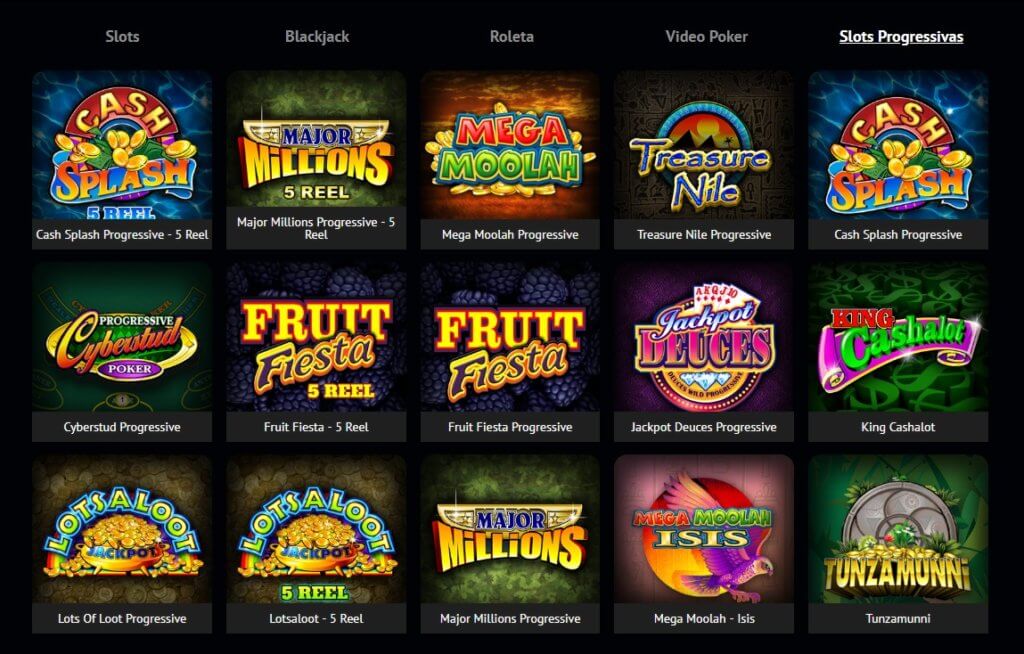Switch to the Blackjack tab
This screenshot has height=654, width=1024.
point(317,37)
